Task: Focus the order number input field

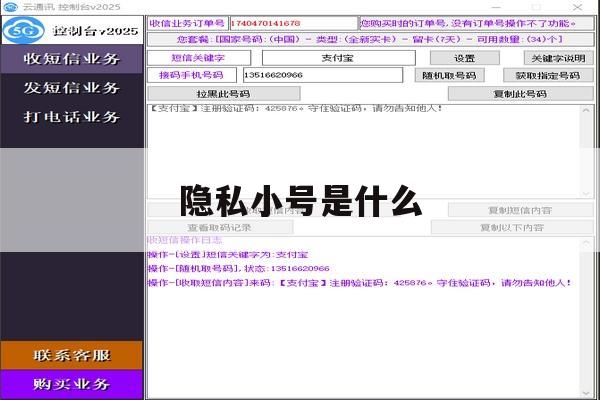Action: (x=293, y=23)
